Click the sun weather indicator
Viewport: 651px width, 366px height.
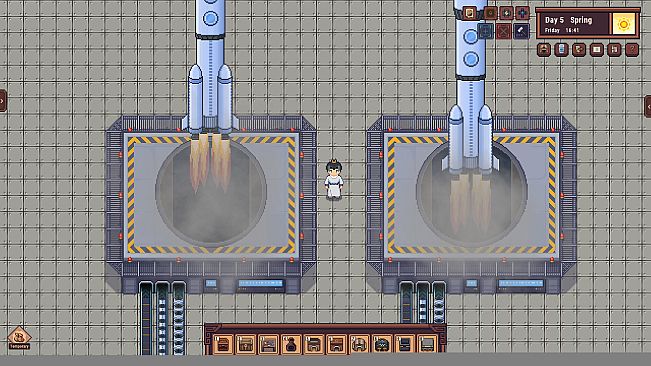tap(623, 24)
